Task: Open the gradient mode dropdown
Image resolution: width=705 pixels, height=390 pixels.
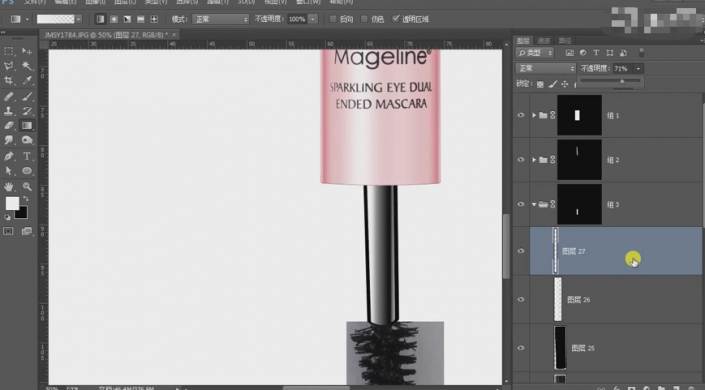Action: (220, 19)
